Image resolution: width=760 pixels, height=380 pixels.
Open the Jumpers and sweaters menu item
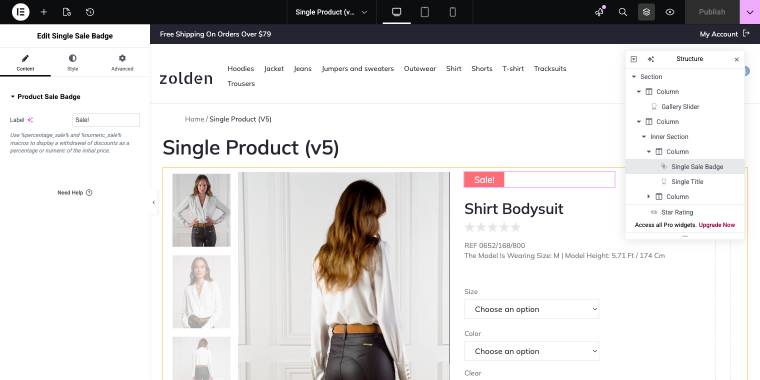tap(358, 69)
